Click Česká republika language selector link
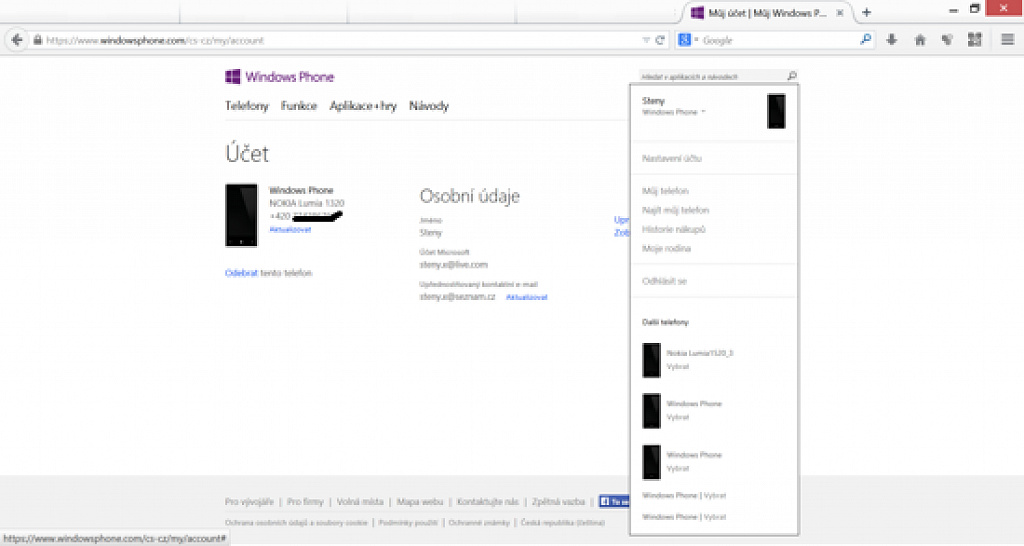The height and width of the screenshot is (546, 1024). point(562,522)
